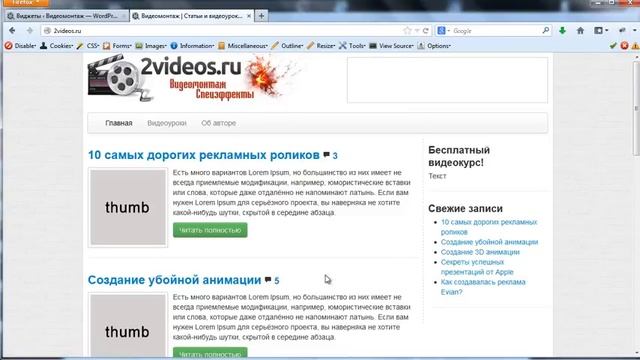Open sidebar link Секреты успешных презентаций от Apple

point(477,267)
